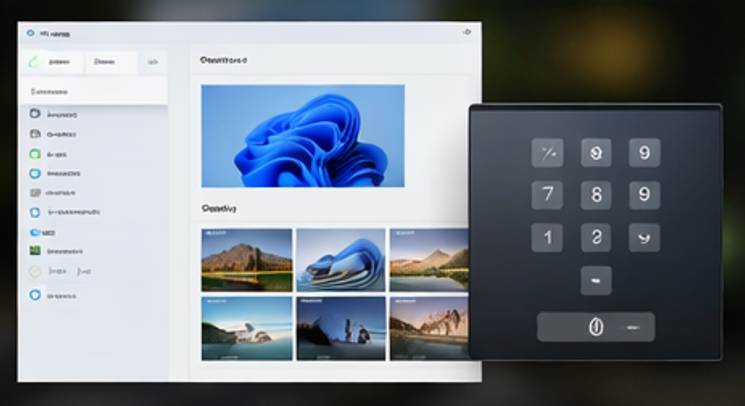Click the app icon in the title bar

(x=30, y=33)
